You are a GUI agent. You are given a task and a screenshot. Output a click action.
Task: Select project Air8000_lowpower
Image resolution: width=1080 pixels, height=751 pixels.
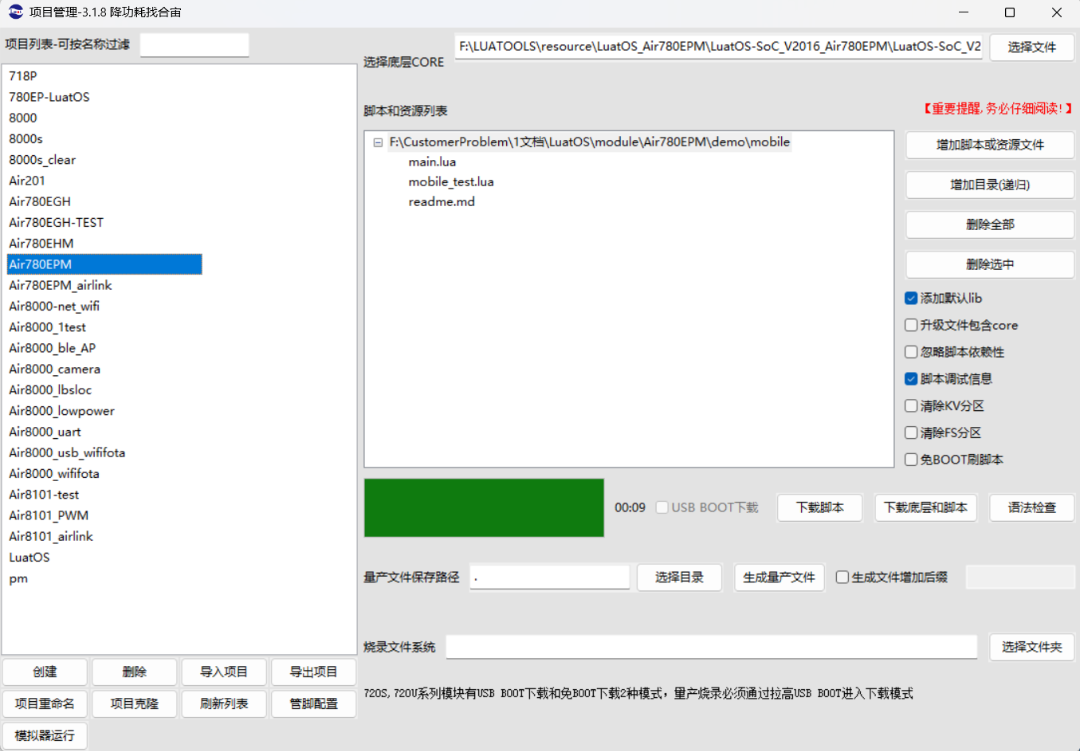[61, 411]
